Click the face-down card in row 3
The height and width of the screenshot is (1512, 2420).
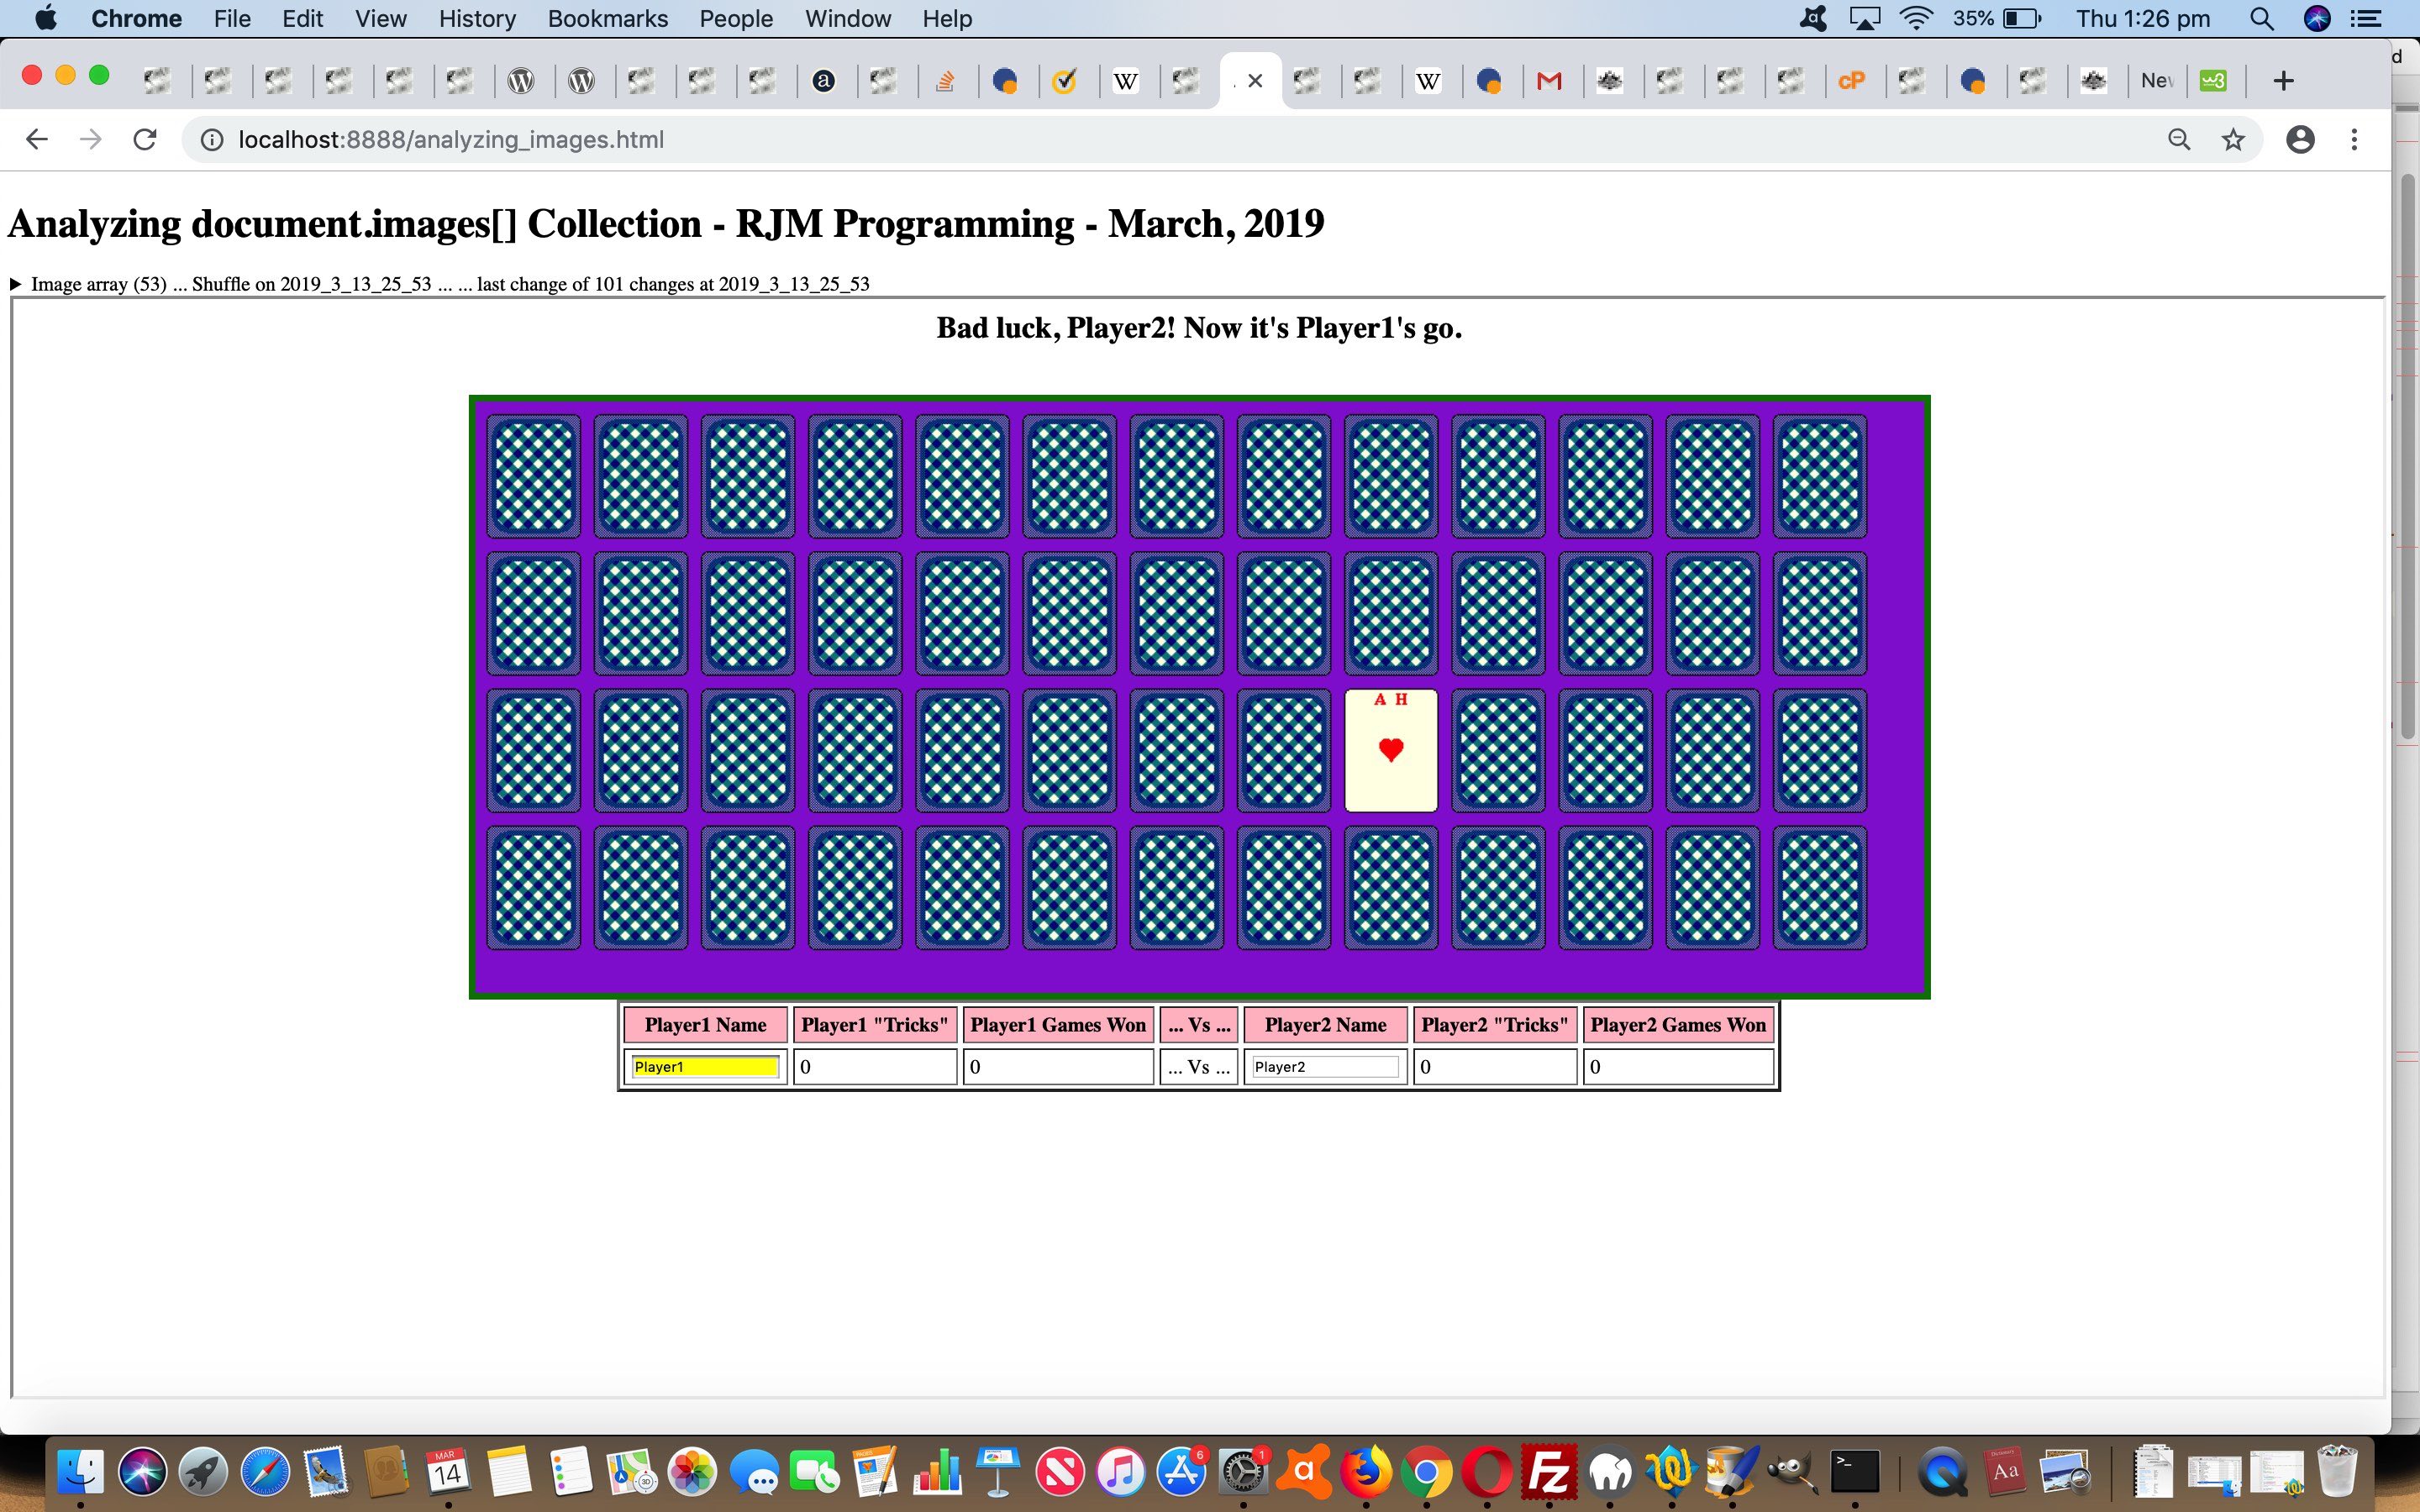[x=537, y=749]
